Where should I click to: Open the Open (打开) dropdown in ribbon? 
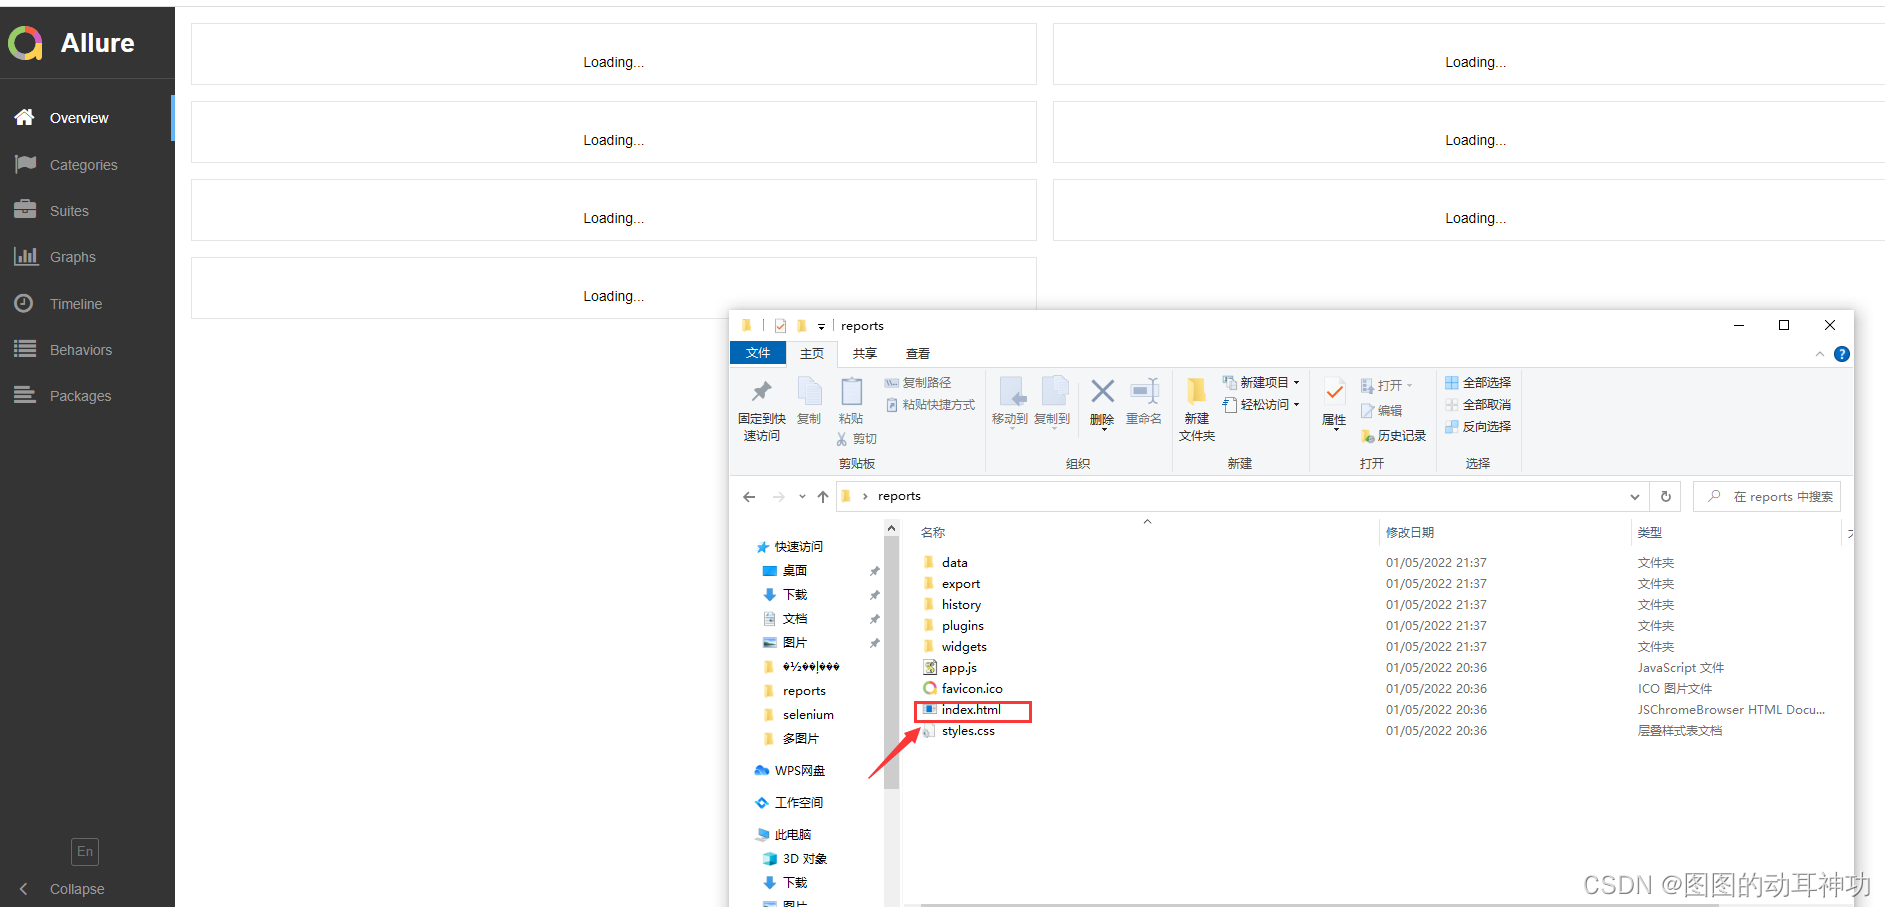pyautogui.click(x=1387, y=386)
